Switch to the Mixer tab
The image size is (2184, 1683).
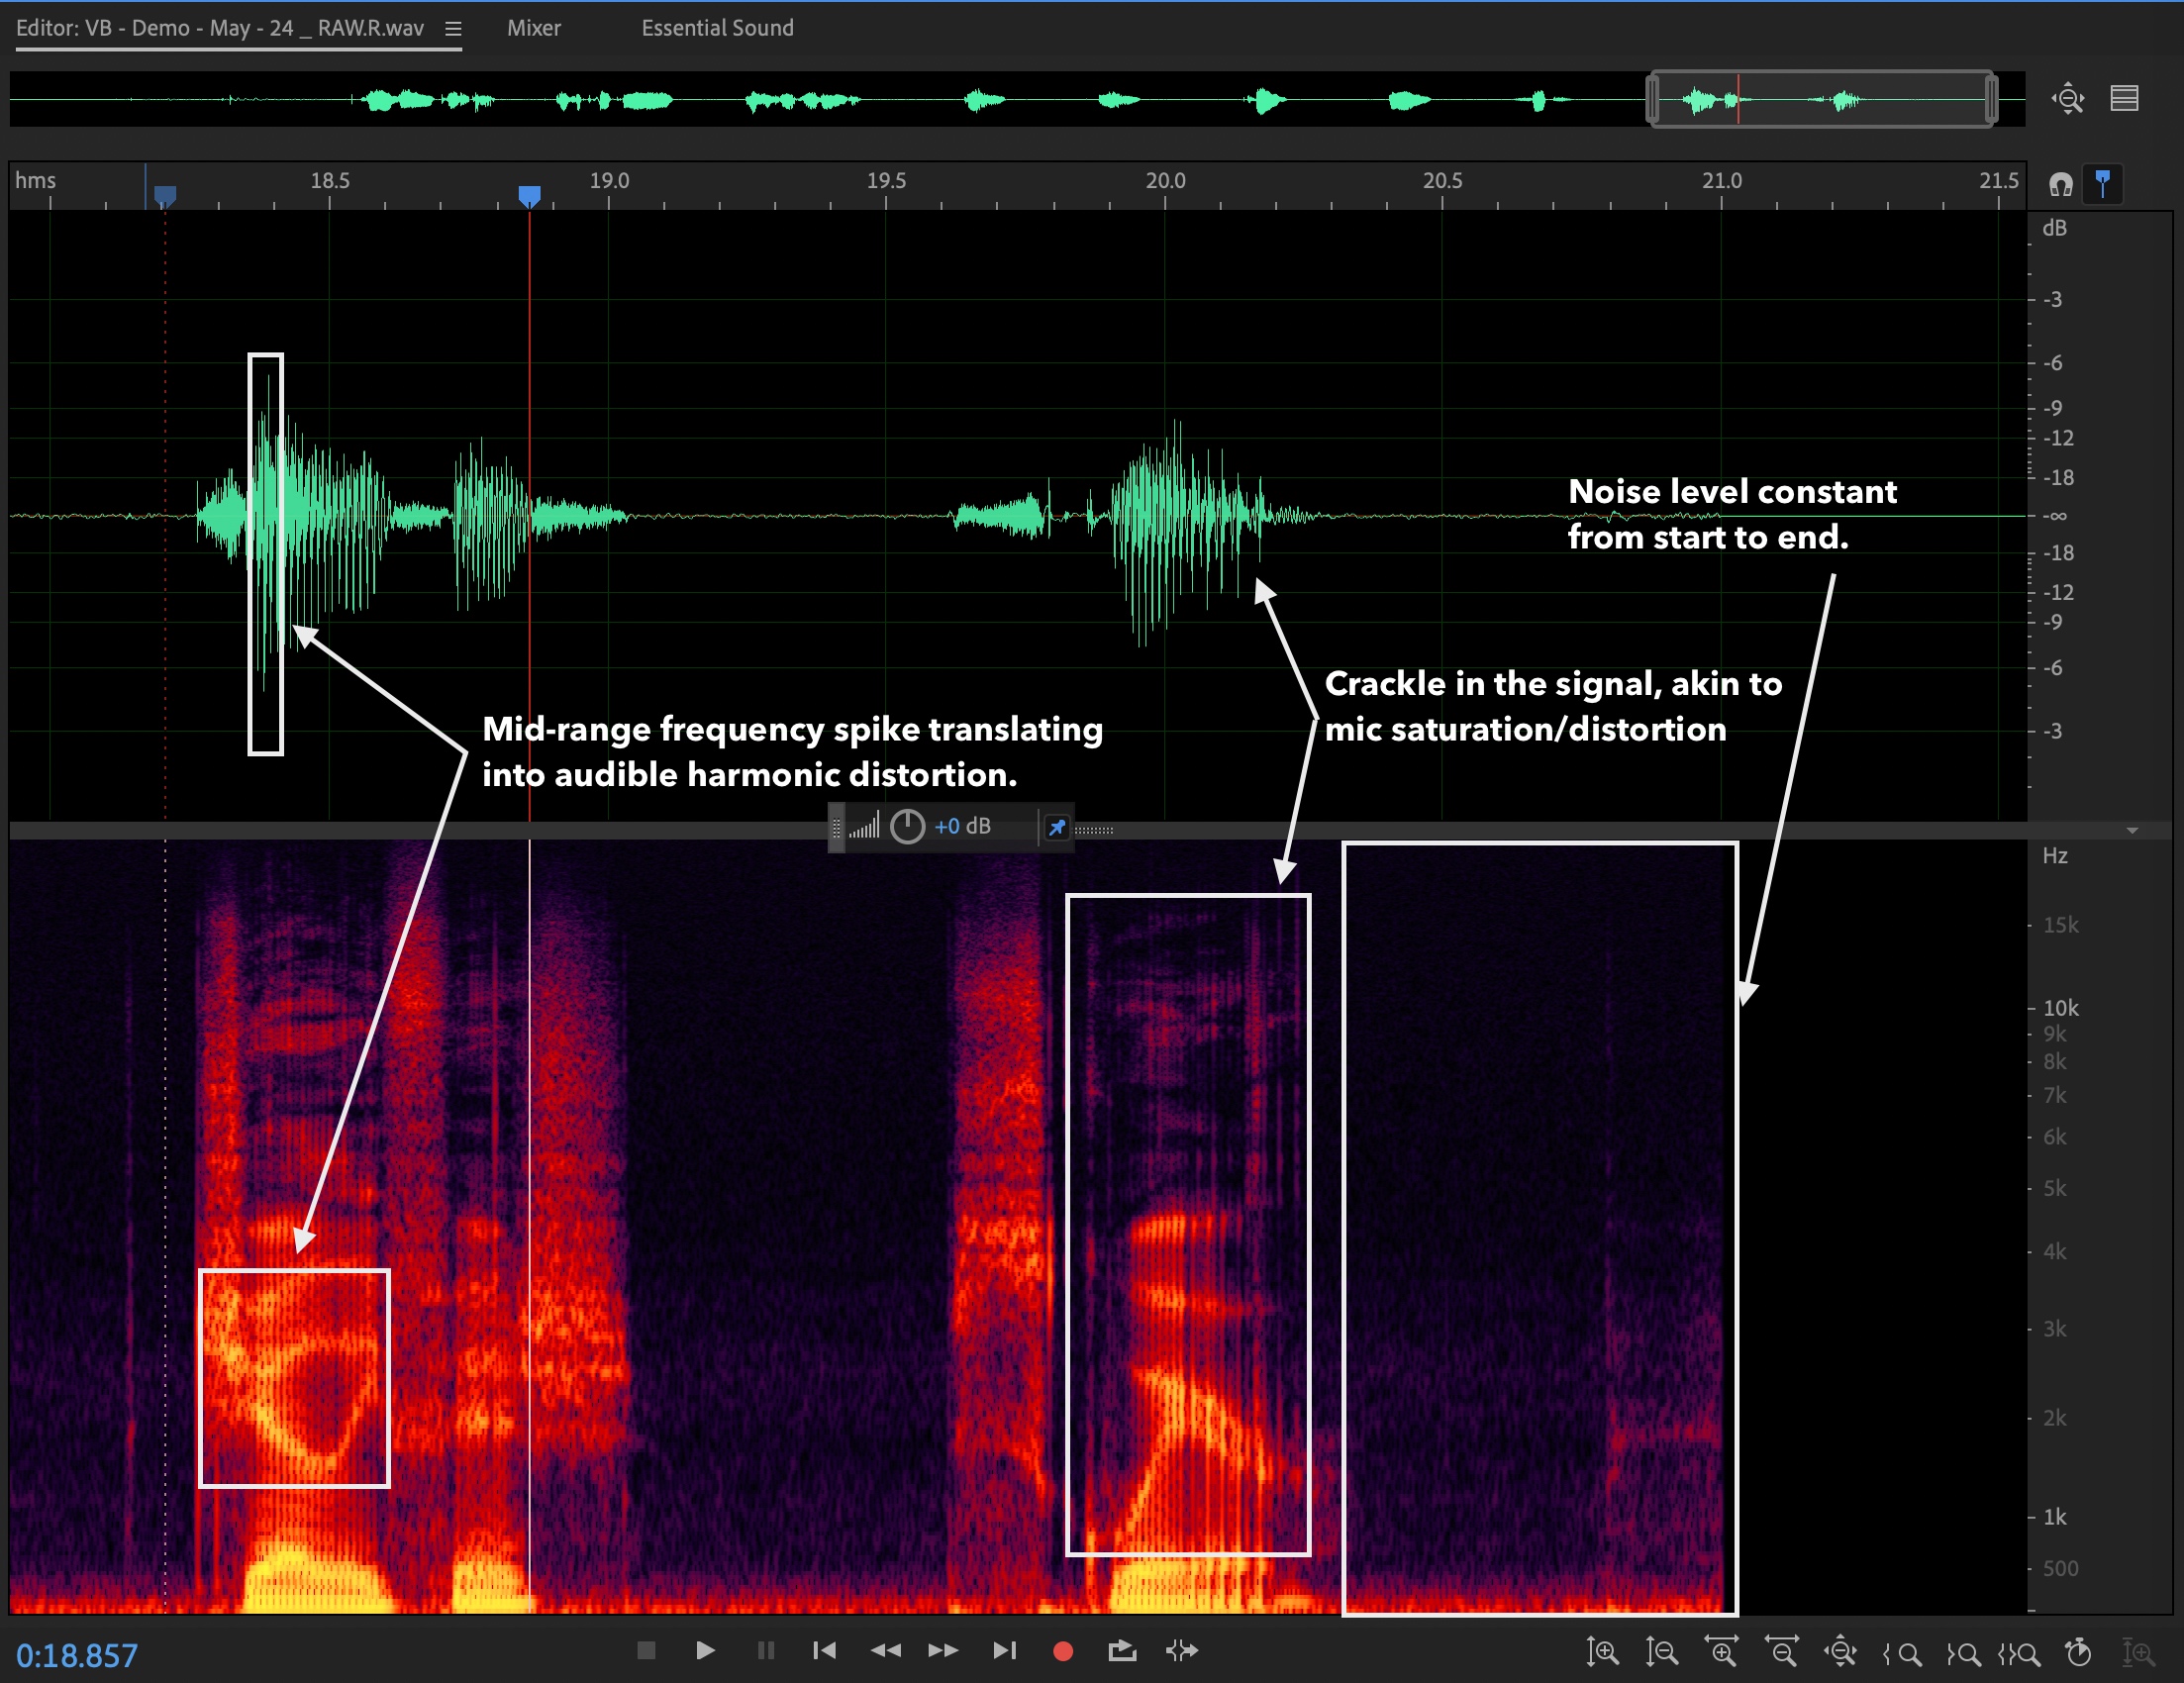533,28
